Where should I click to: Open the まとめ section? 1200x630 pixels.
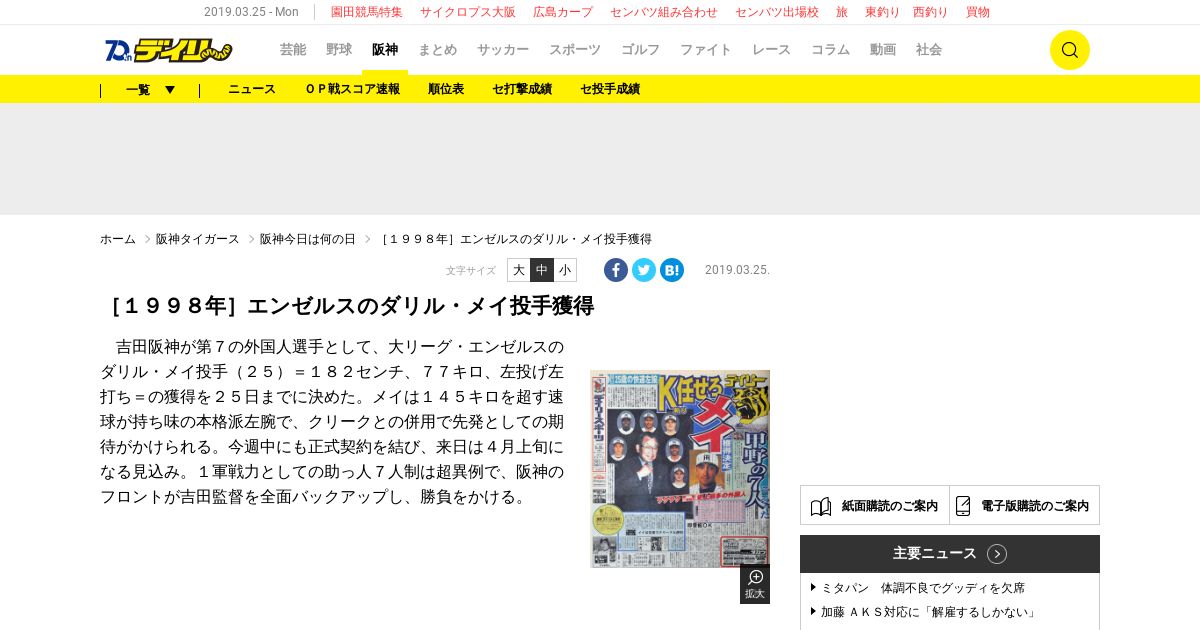pos(437,50)
